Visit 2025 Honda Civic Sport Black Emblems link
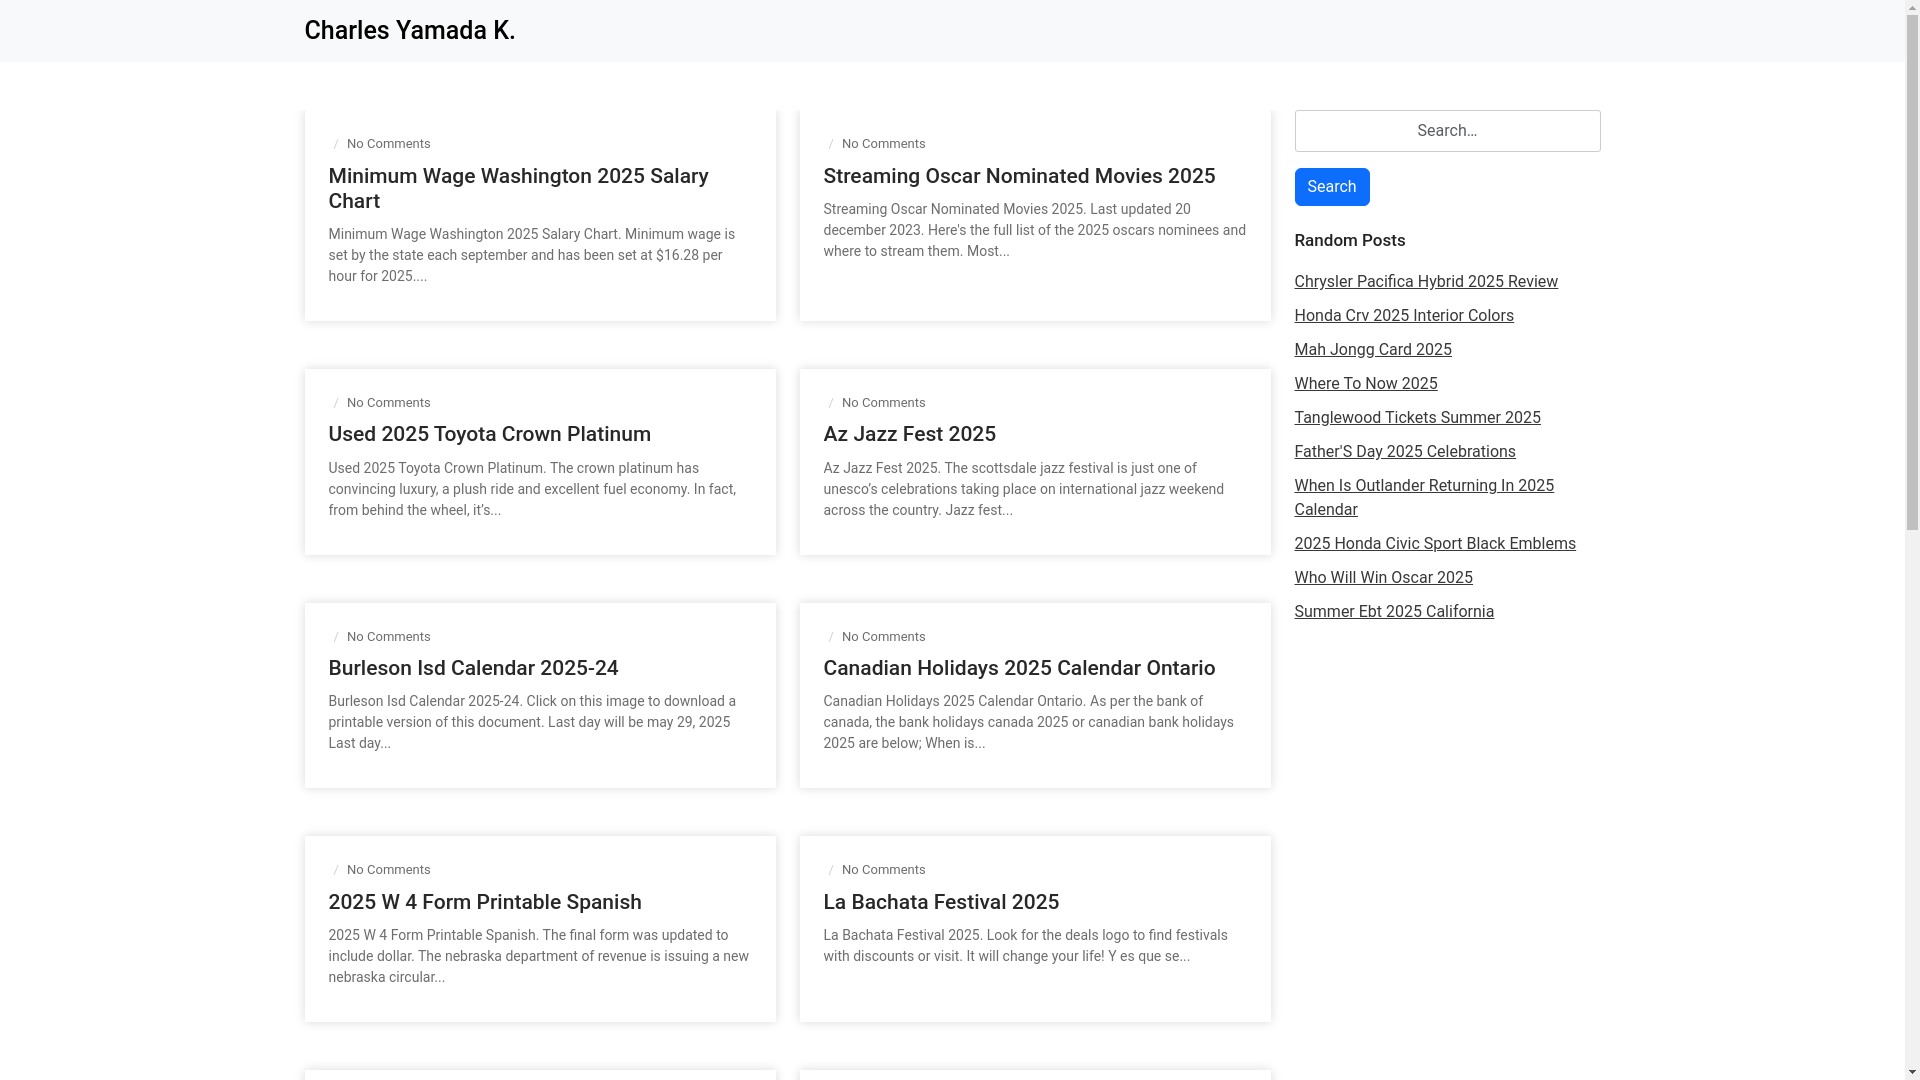The image size is (1920, 1080). pos(1434,544)
